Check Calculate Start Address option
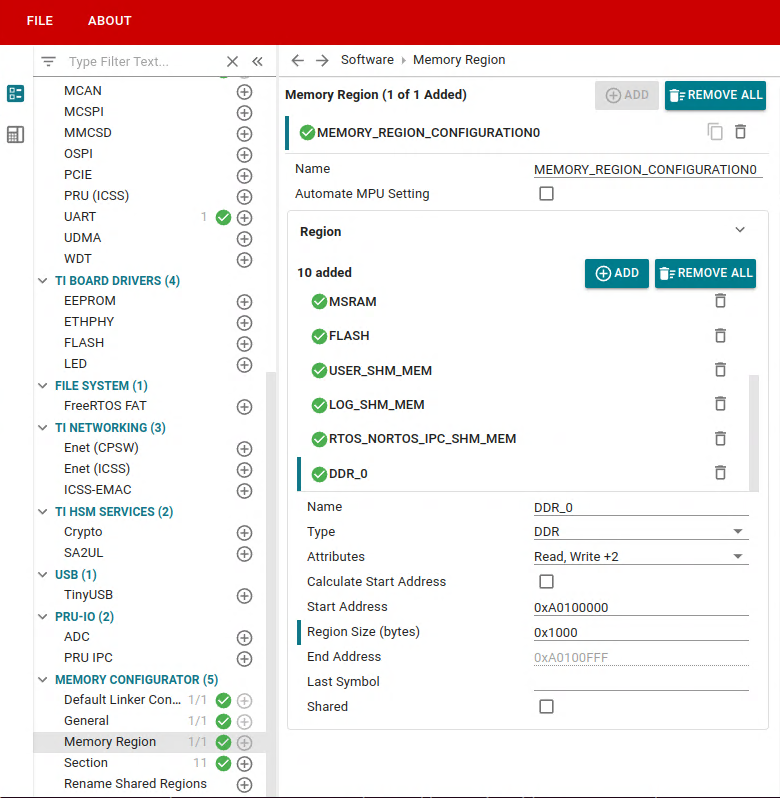The image size is (780, 798). tap(546, 582)
